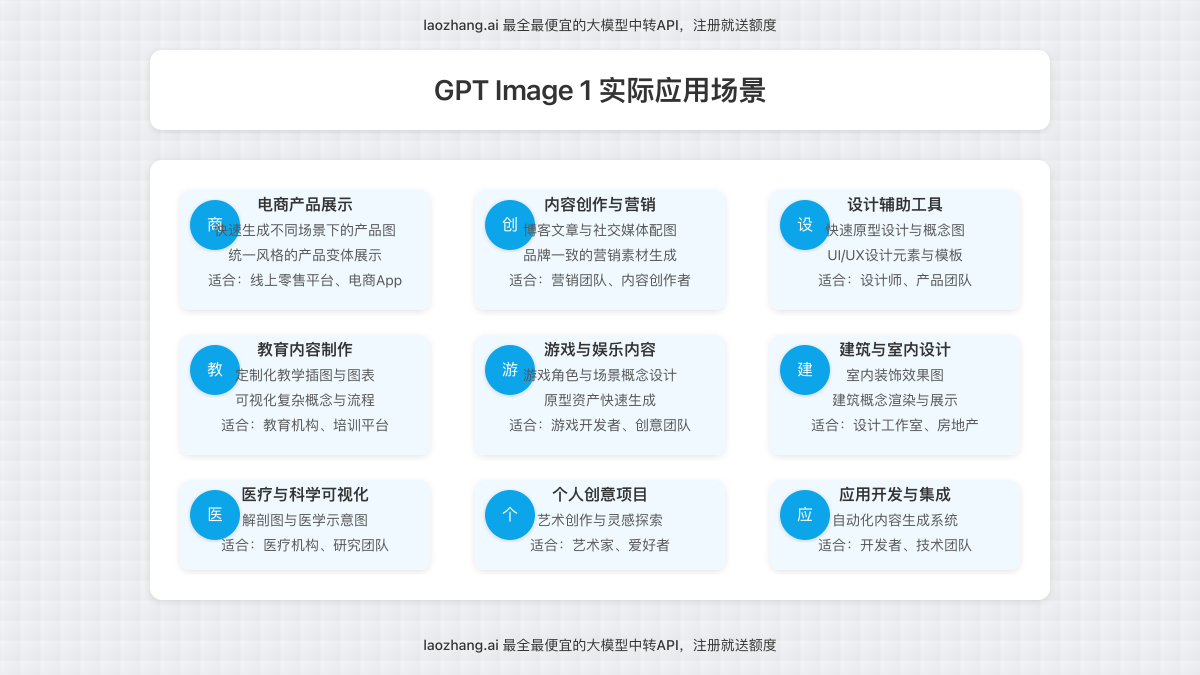Click the line 快速原型设计与概念图
The width and height of the screenshot is (1200, 675).
click(x=895, y=230)
